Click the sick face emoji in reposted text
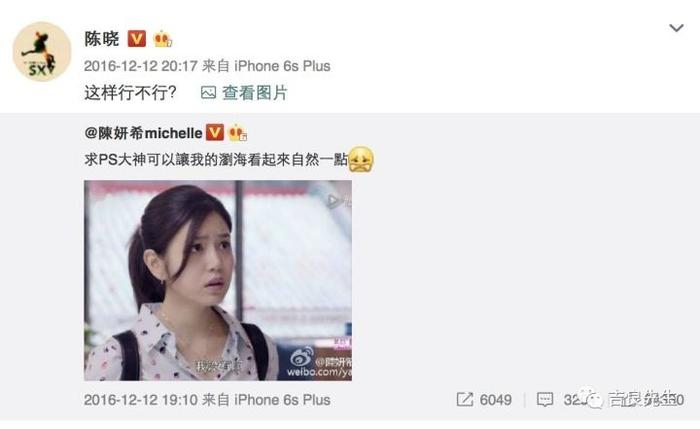 click(361, 159)
